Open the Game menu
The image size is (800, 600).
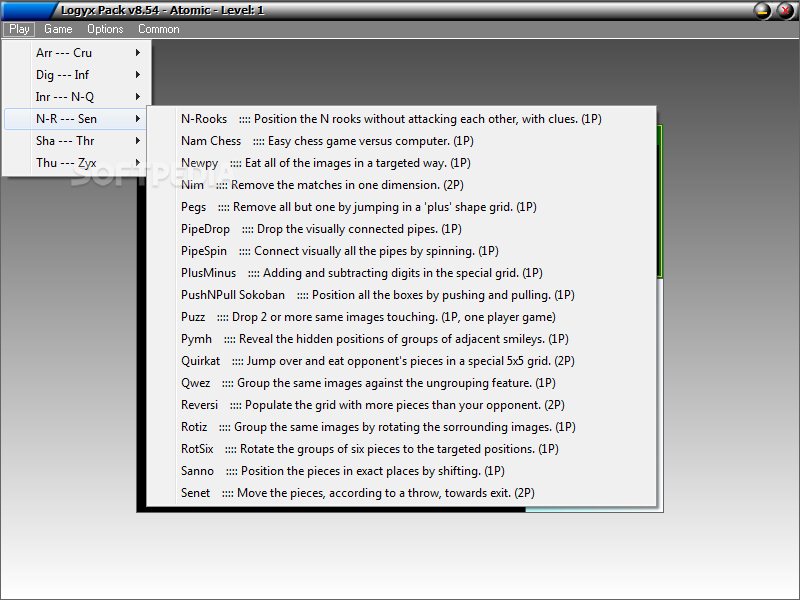click(58, 29)
